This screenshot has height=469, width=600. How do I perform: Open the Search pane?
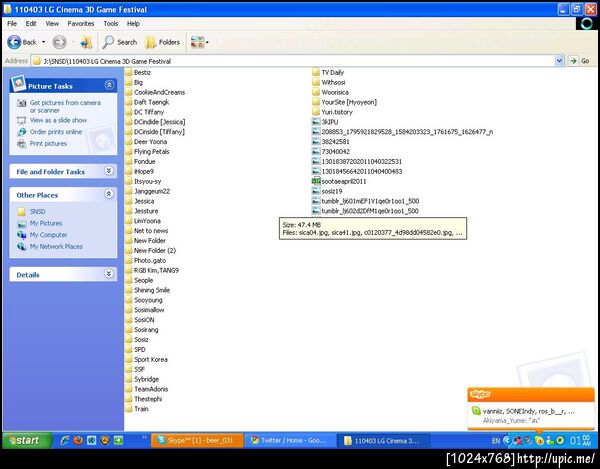(x=119, y=42)
